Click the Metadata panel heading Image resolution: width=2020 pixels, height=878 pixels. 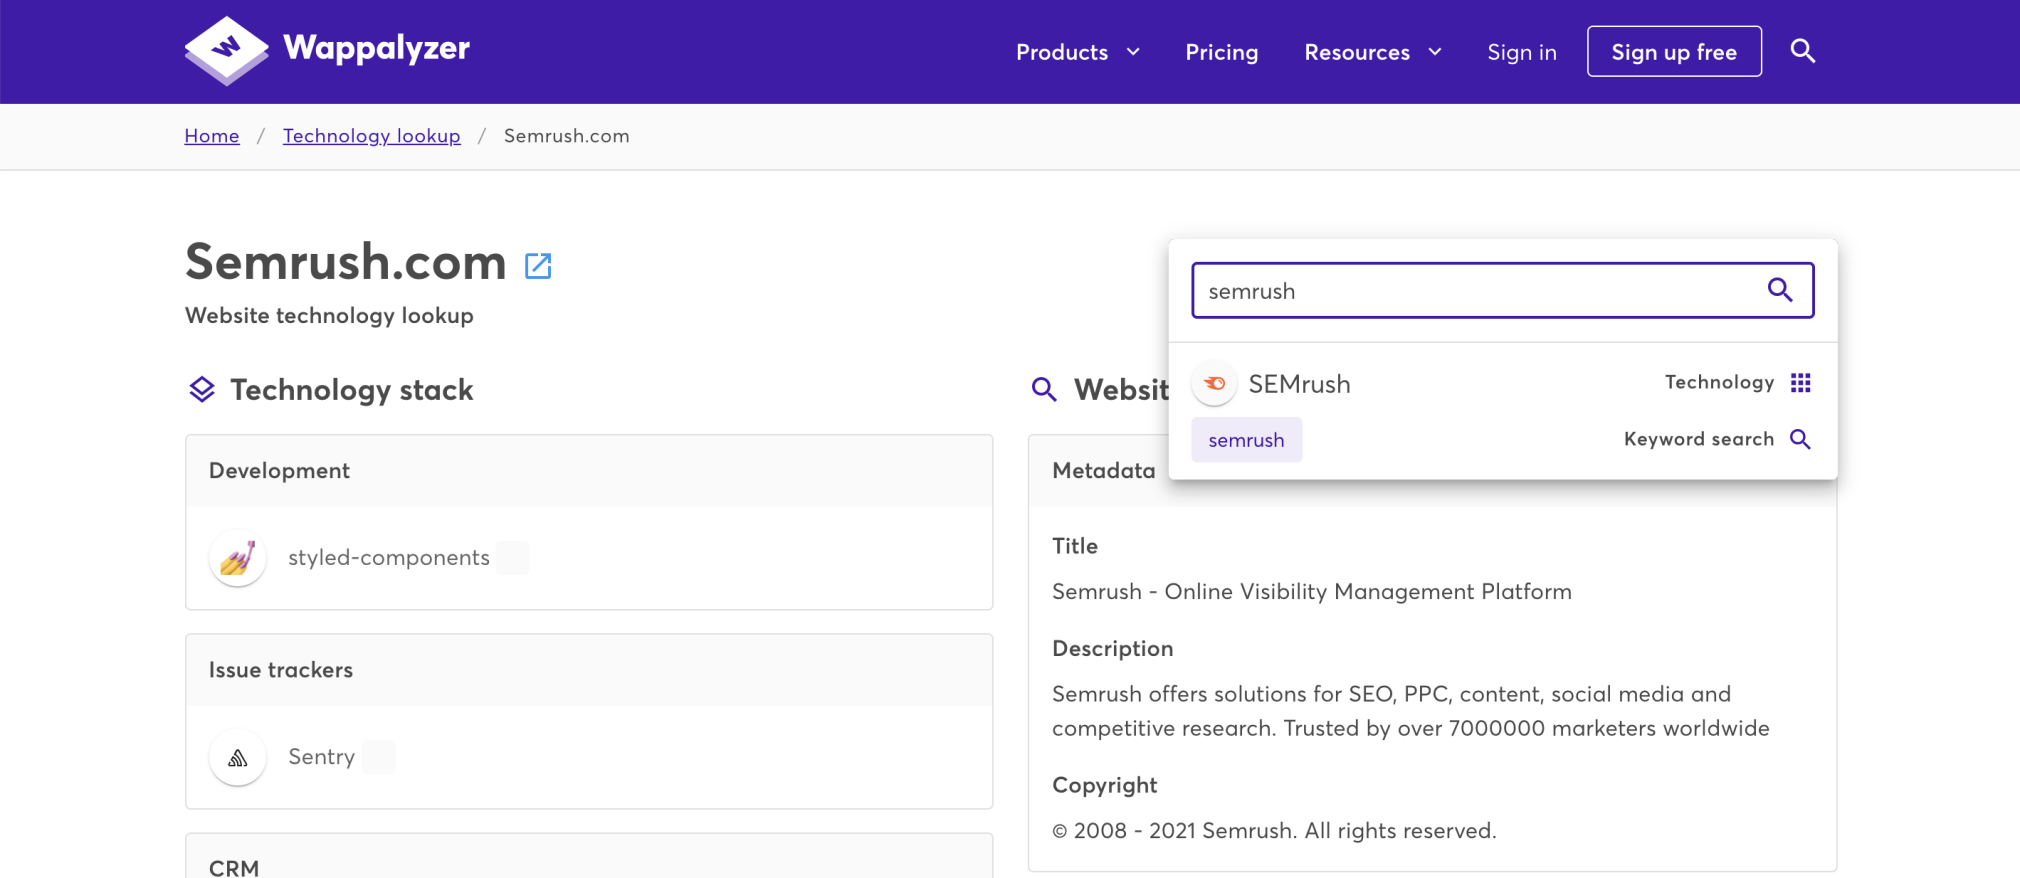[x=1103, y=471]
